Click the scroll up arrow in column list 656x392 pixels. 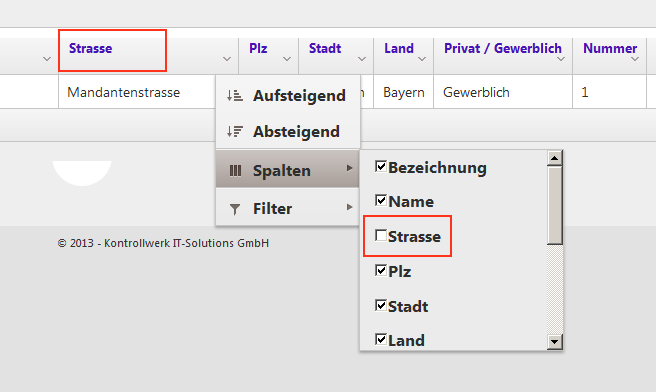(x=555, y=158)
